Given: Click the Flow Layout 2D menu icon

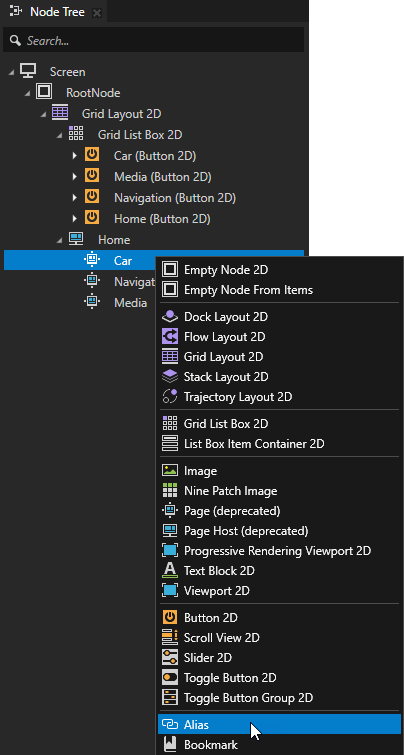Looking at the screenshot, I should point(170,336).
